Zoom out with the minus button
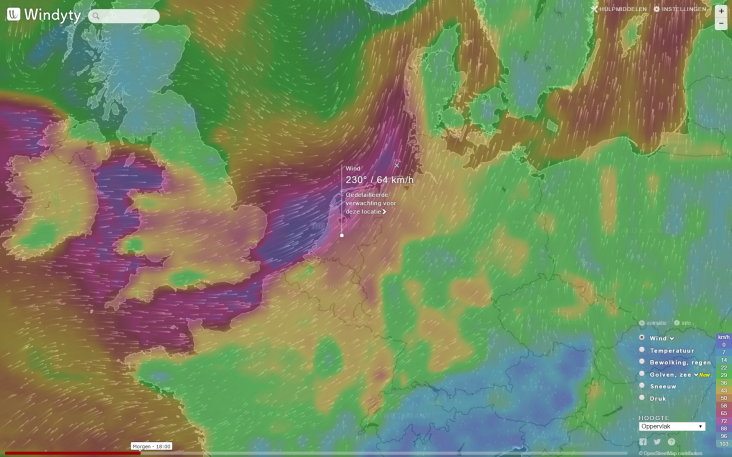The width and height of the screenshot is (732, 457). click(x=721, y=23)
